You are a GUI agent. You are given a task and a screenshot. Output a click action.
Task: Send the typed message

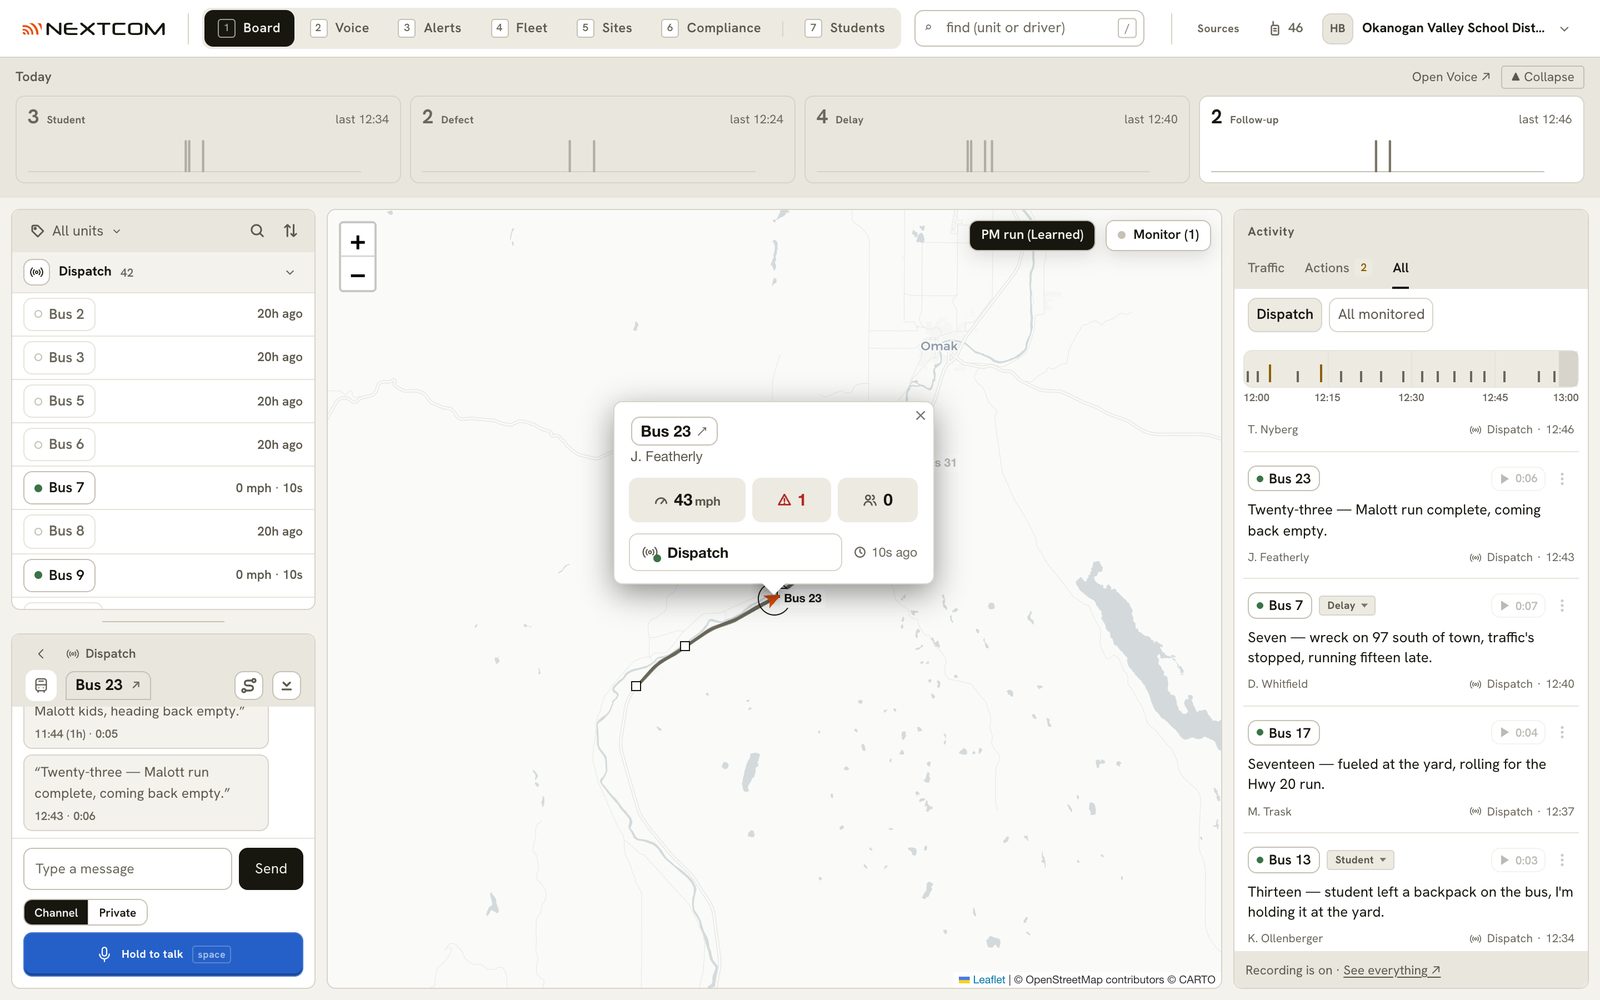271,869
